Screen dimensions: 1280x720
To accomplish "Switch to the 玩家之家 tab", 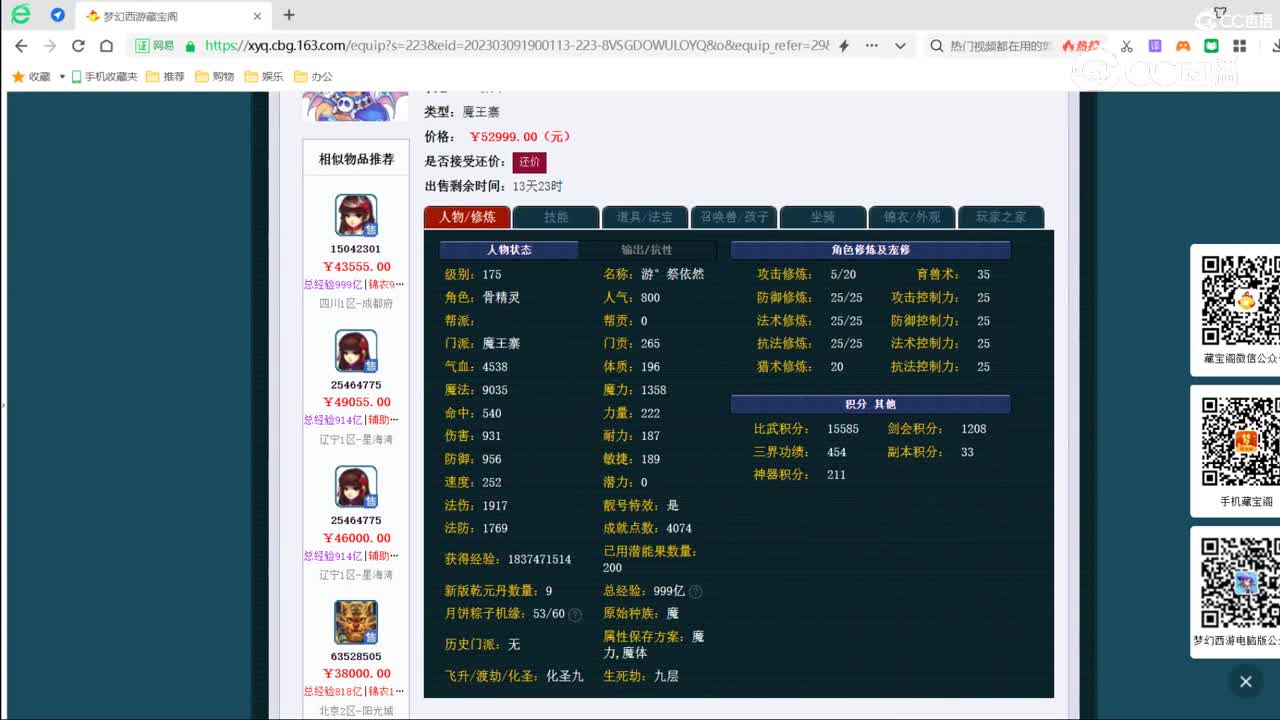I will tap(1001, 217).
